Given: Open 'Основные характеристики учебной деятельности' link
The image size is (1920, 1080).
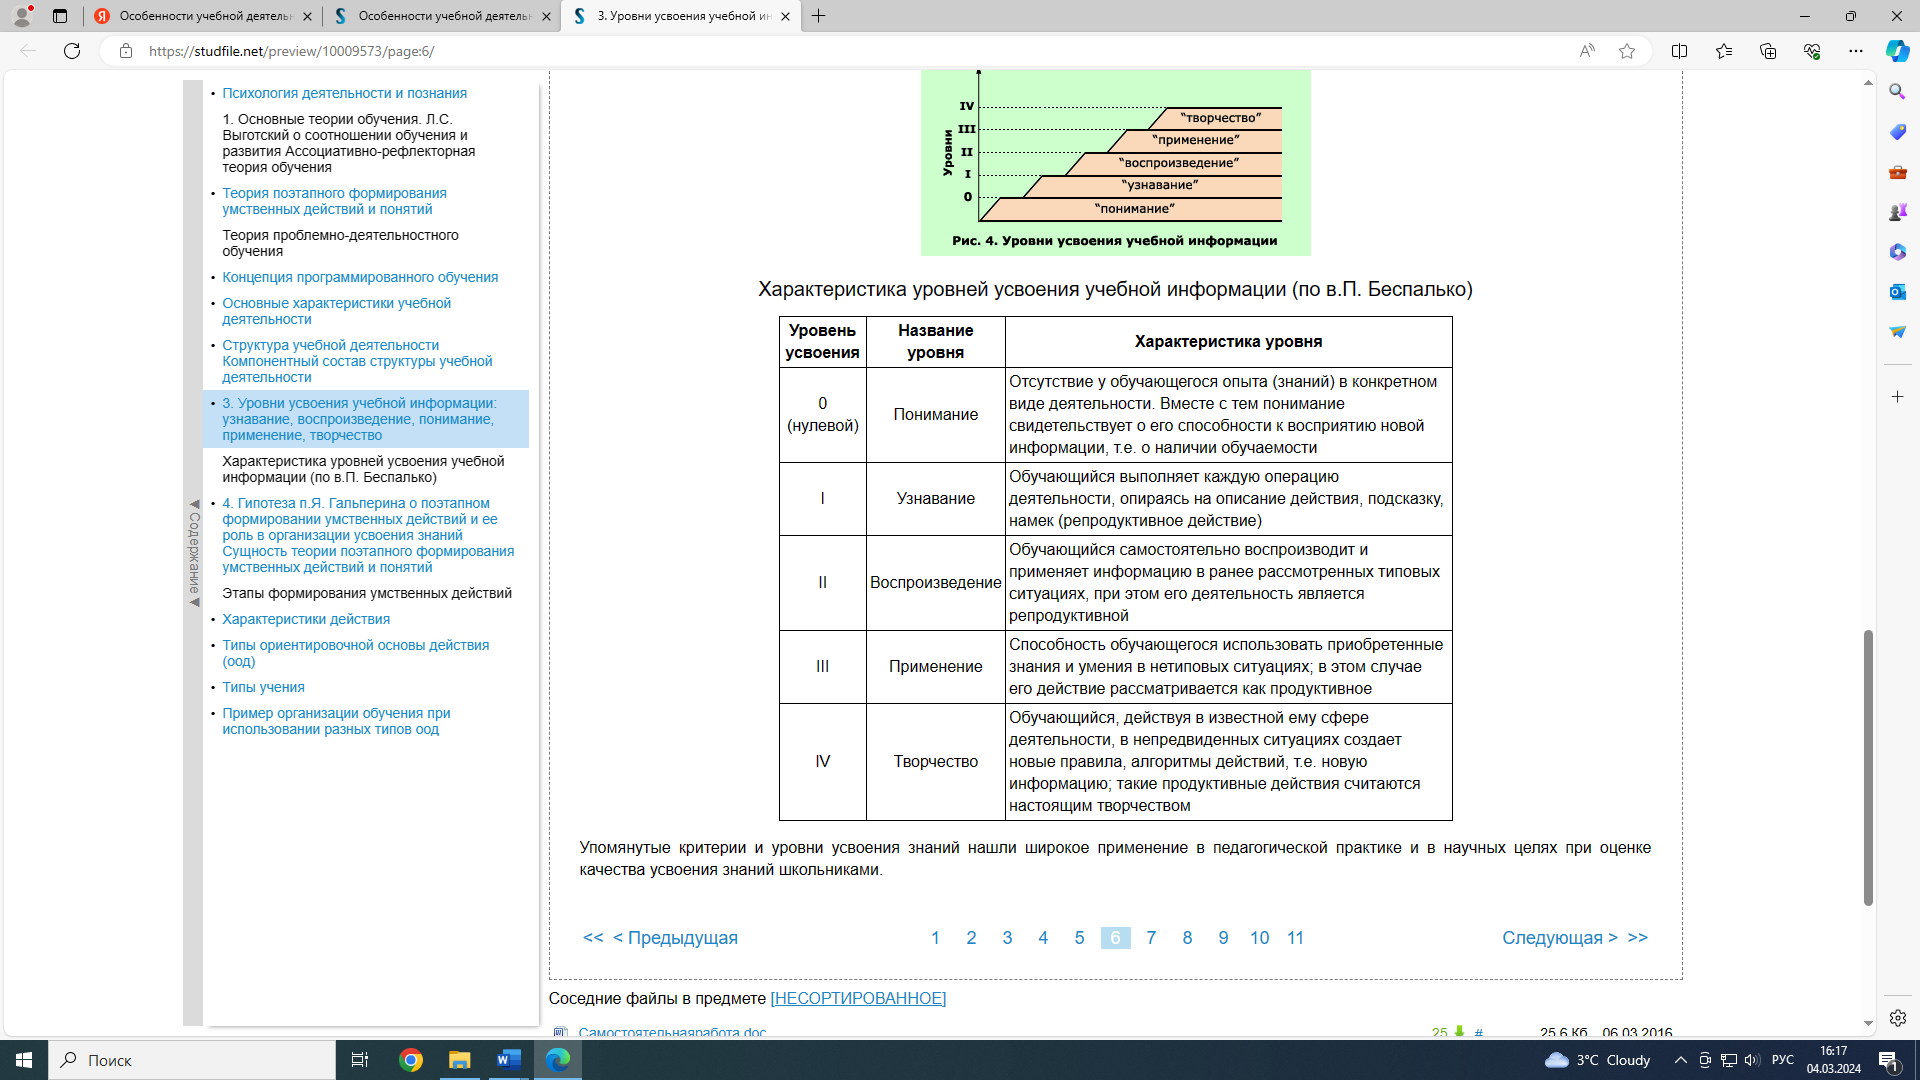Looking at the screenshot, I should (336, 311).
